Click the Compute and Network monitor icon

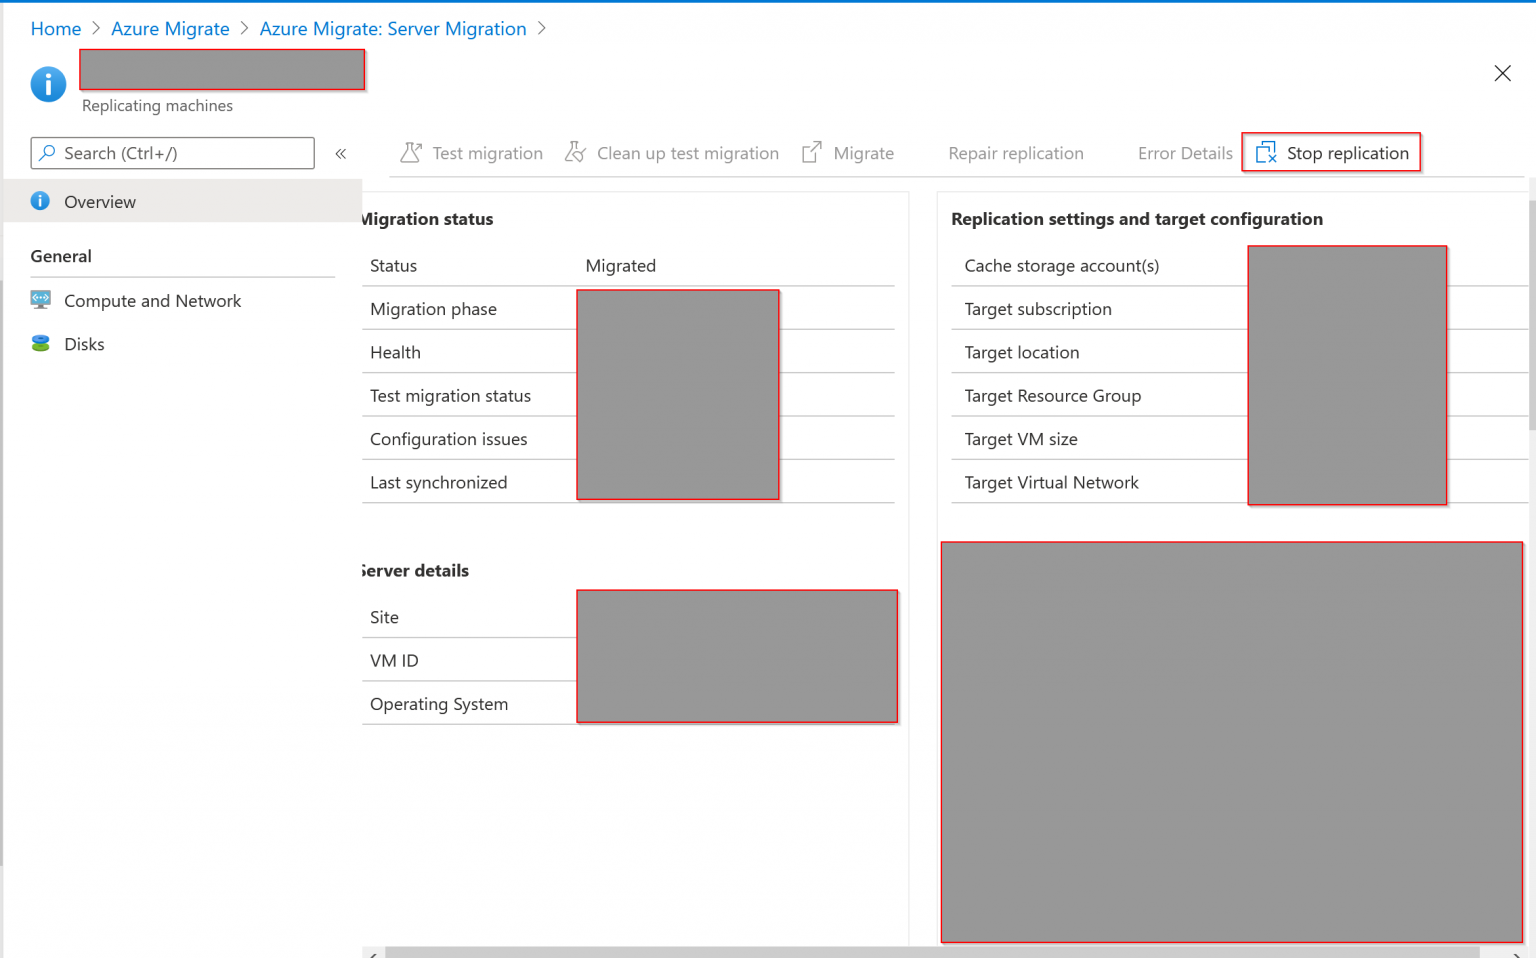(40, 300)
